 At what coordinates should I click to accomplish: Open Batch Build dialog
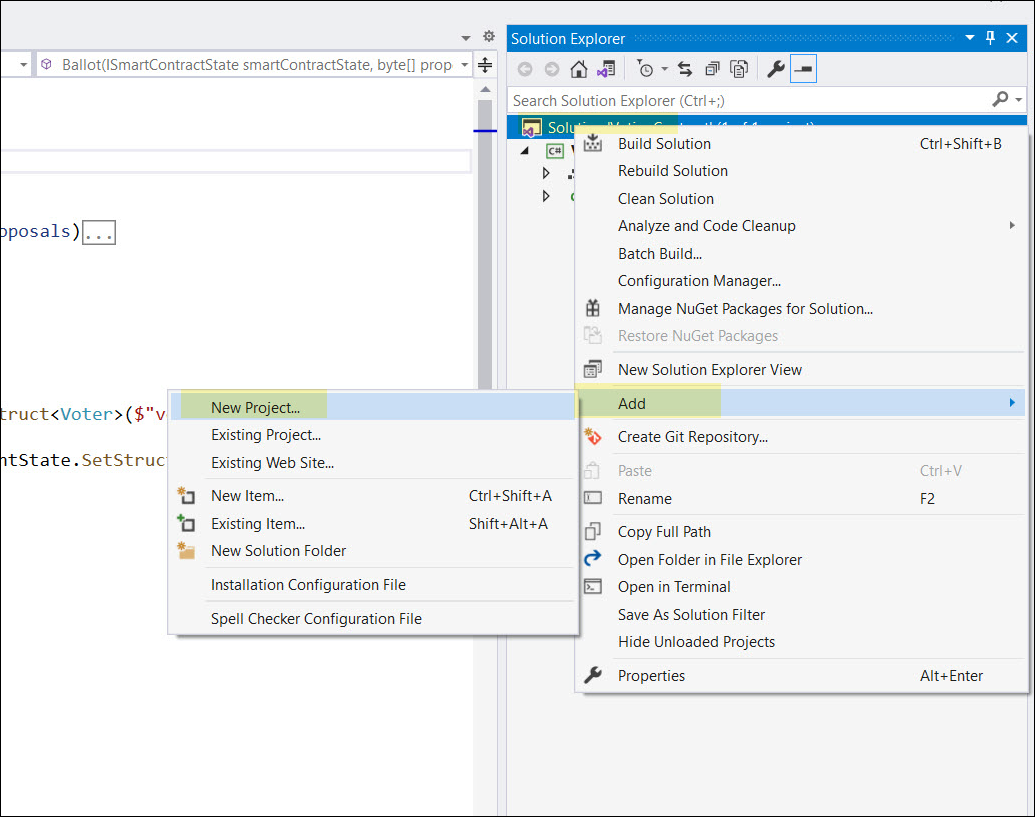(x=801, y=253)
